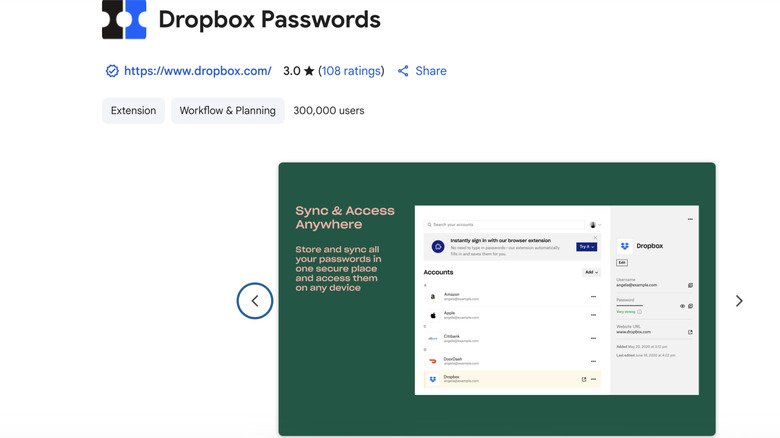
Task: Click the star rating icon
Action: tap(309, 71)
